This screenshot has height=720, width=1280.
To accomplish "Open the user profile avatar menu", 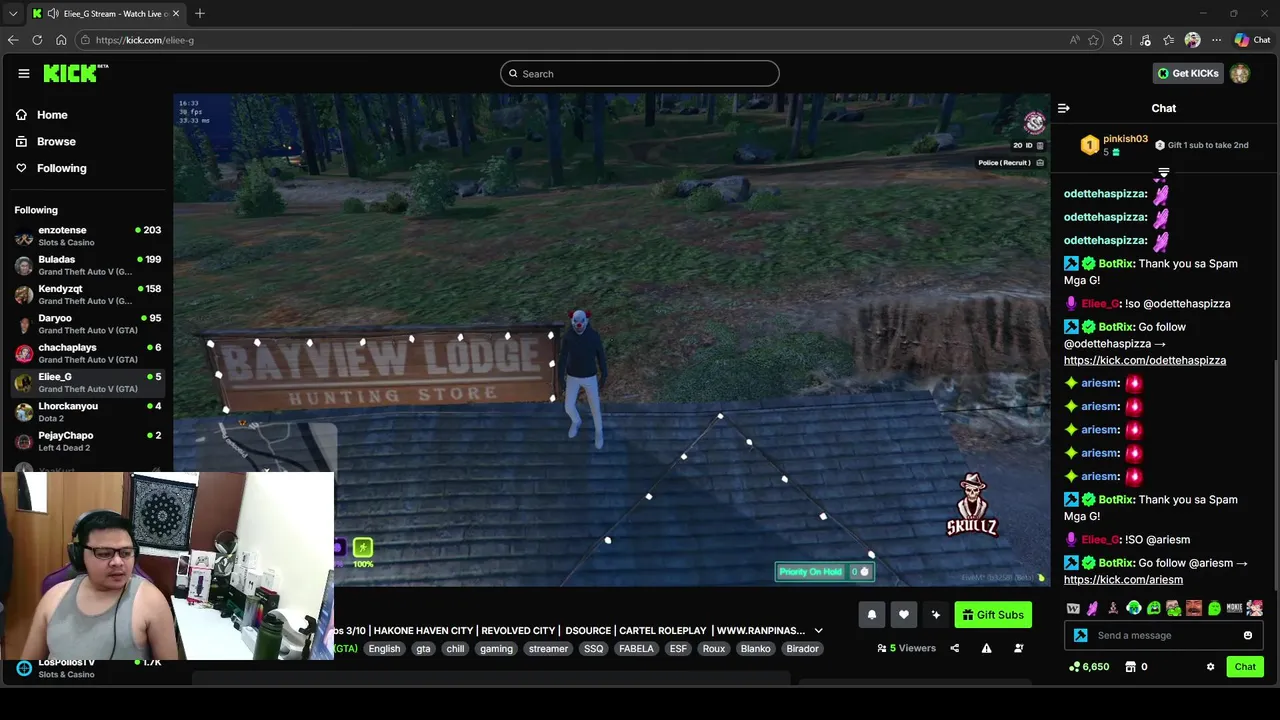I will [1240, 73].
